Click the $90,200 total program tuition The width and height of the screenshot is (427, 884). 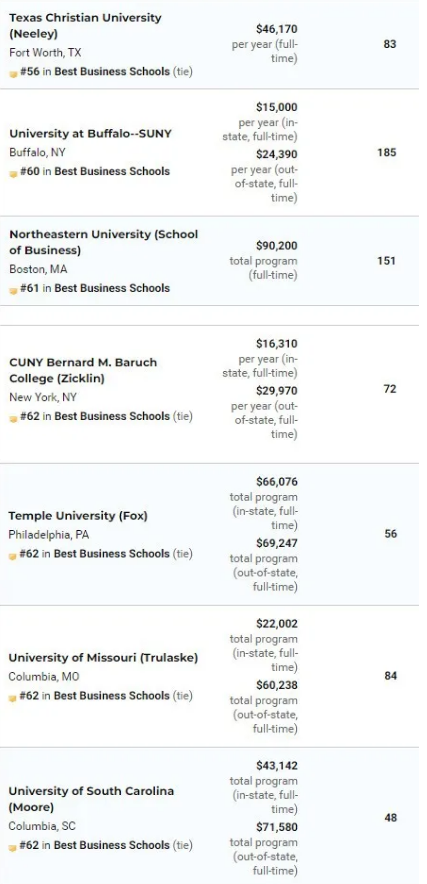(276, 246)
